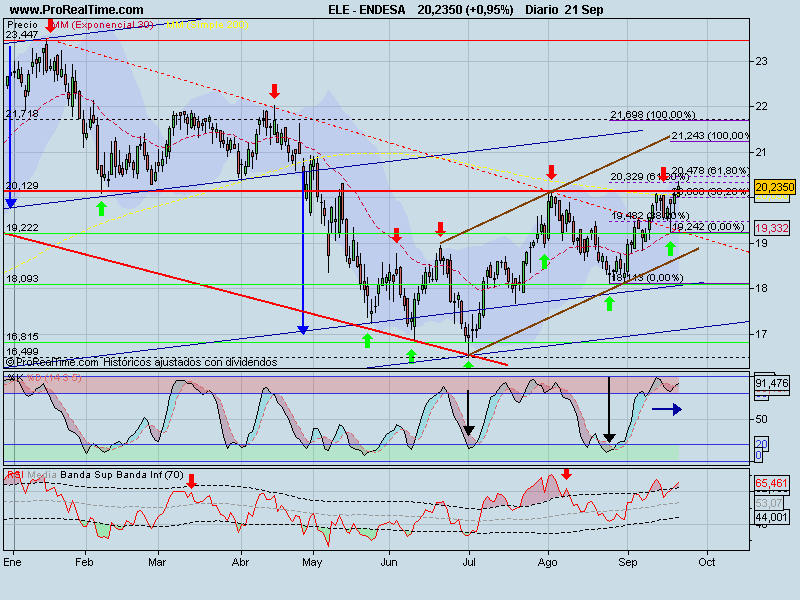Click the 17 price axis tick

pyautogui.click(x=761, y=334)
